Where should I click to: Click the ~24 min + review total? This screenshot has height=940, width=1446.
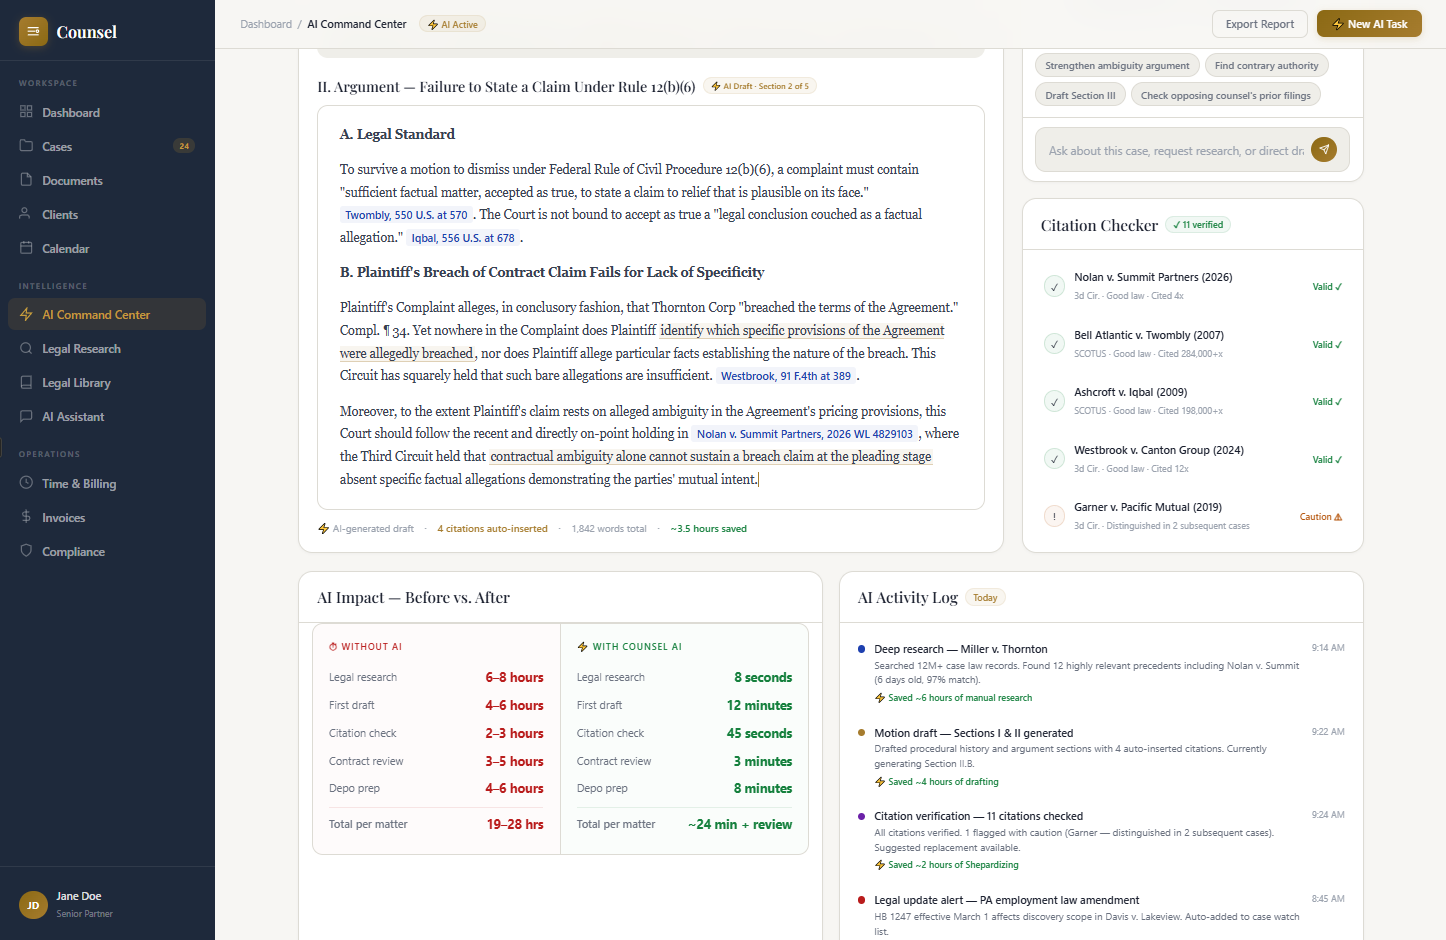pos(740,825)
